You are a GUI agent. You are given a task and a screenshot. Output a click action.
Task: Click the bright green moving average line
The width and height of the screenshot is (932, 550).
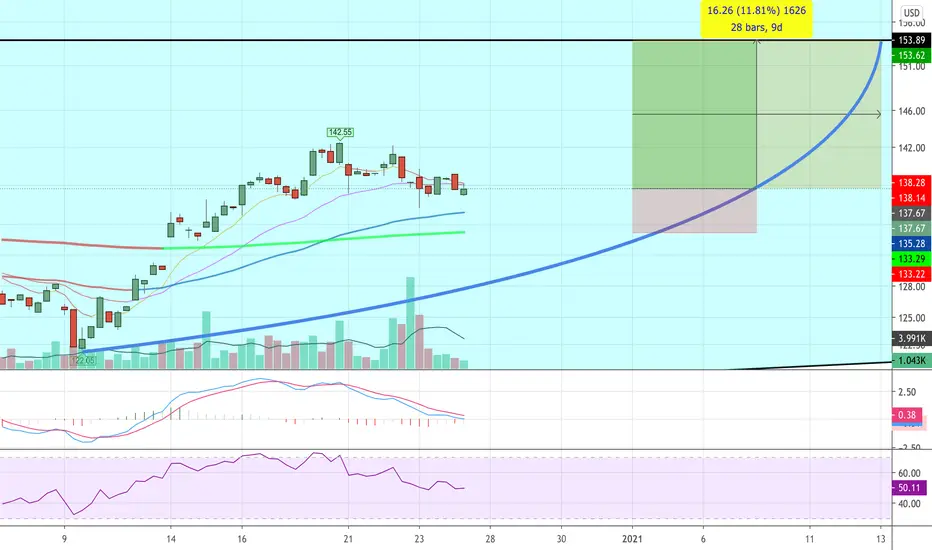coord(314,240)
